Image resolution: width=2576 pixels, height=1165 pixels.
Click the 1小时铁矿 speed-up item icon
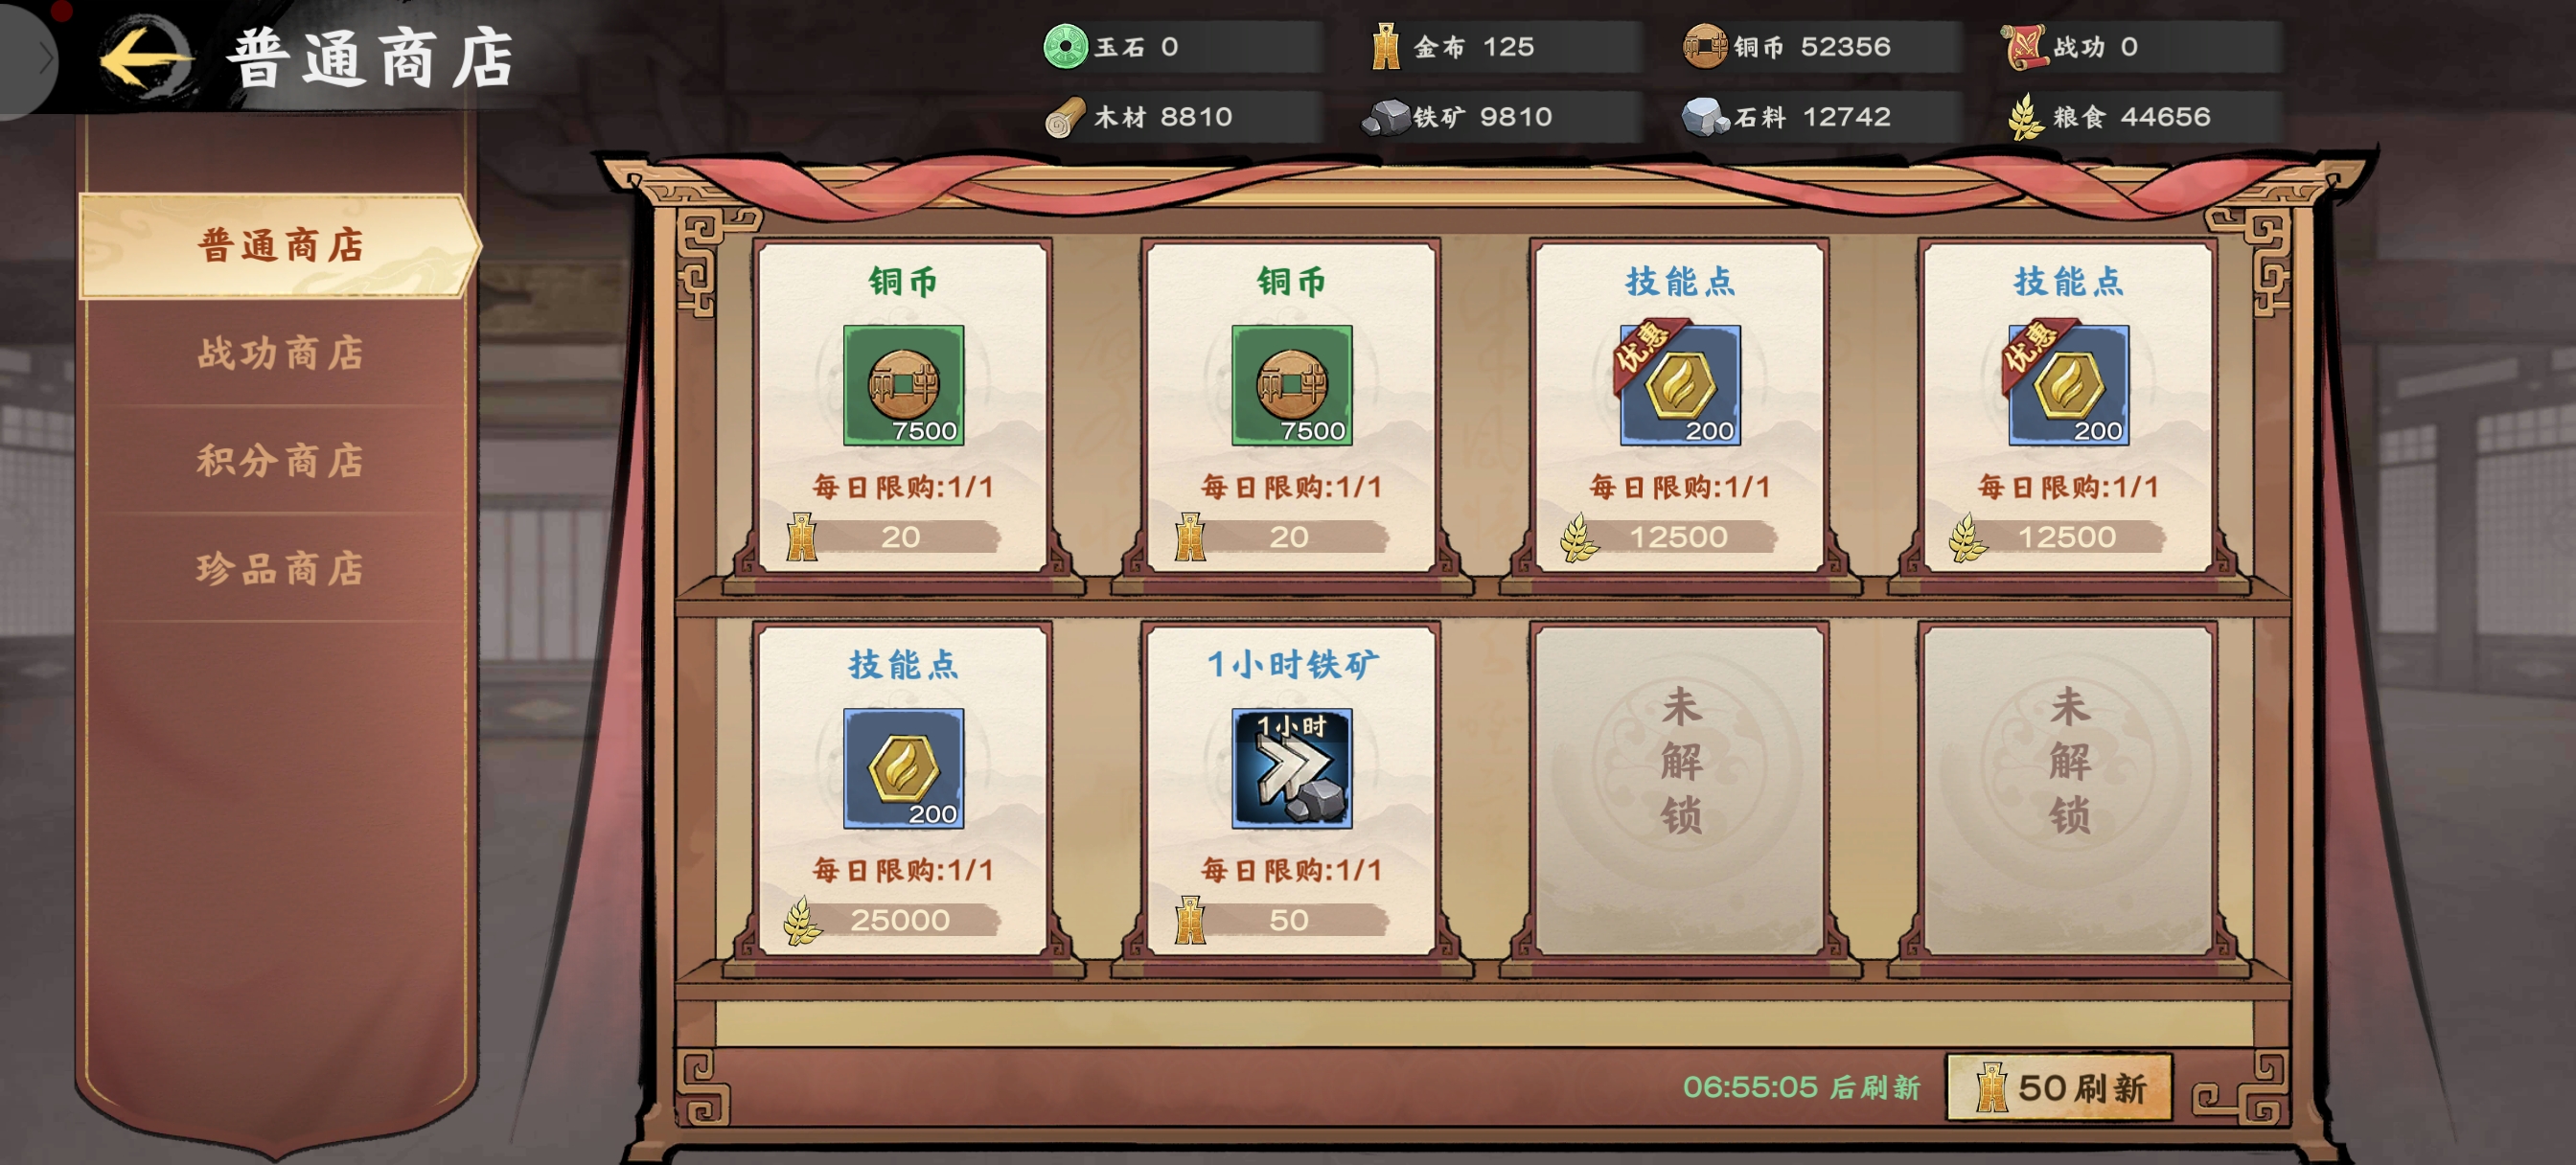click(x=1291, y=768)
